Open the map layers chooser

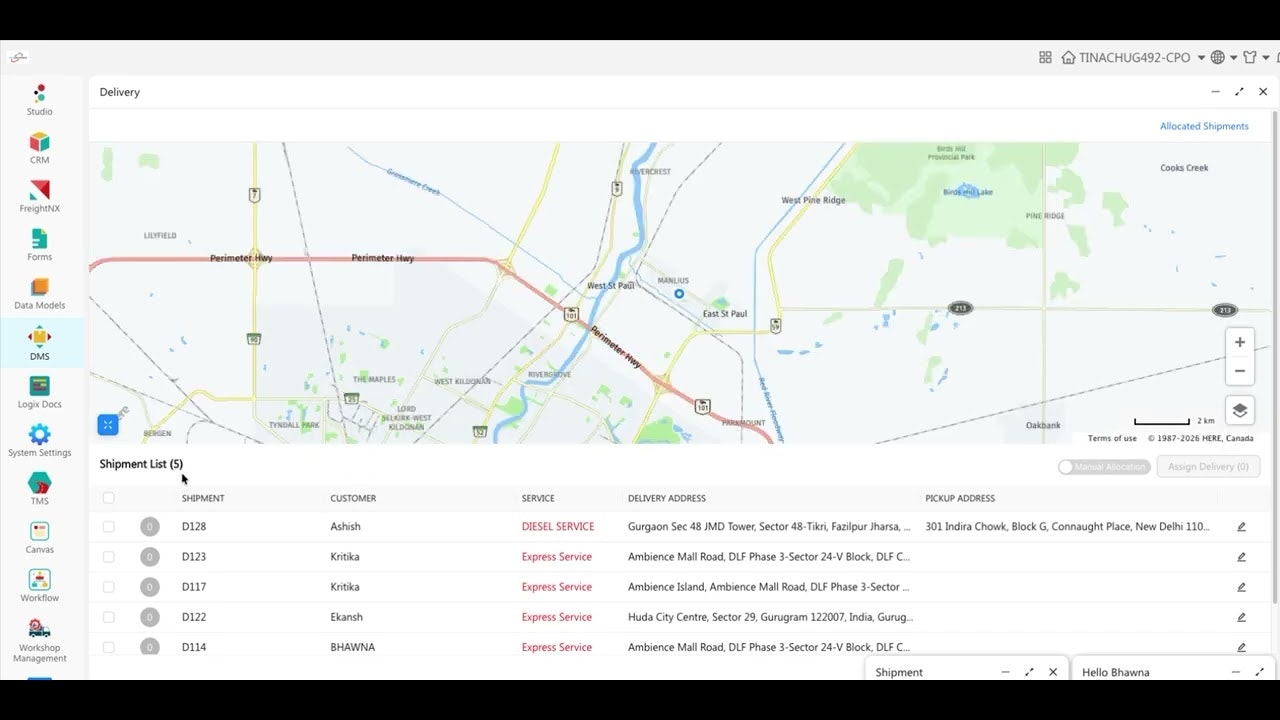click(1240, 410)
